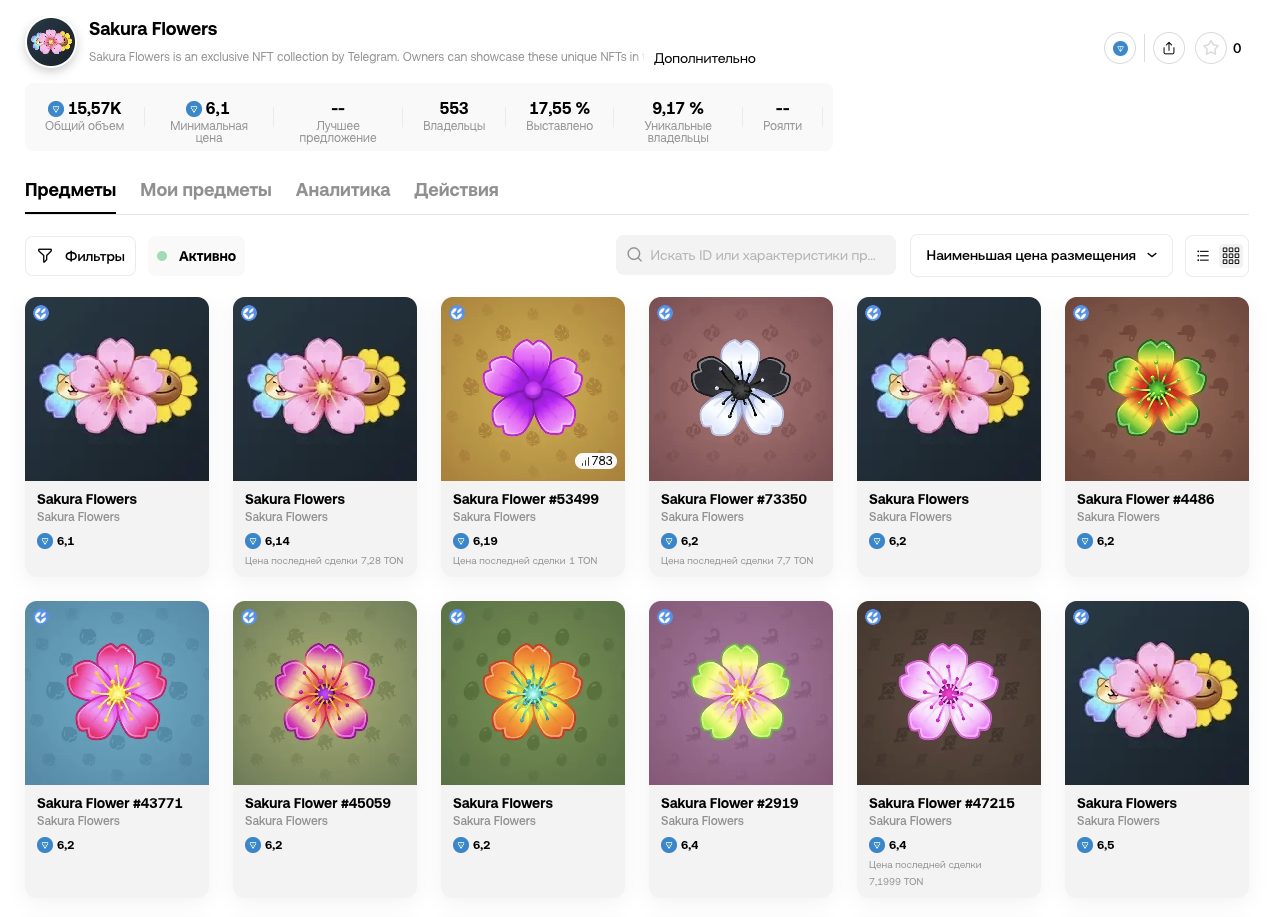Click the TON price icon on Sakura Flower #73350
The height and width of the screenshot is (917, 1274).
click(669, 541)
